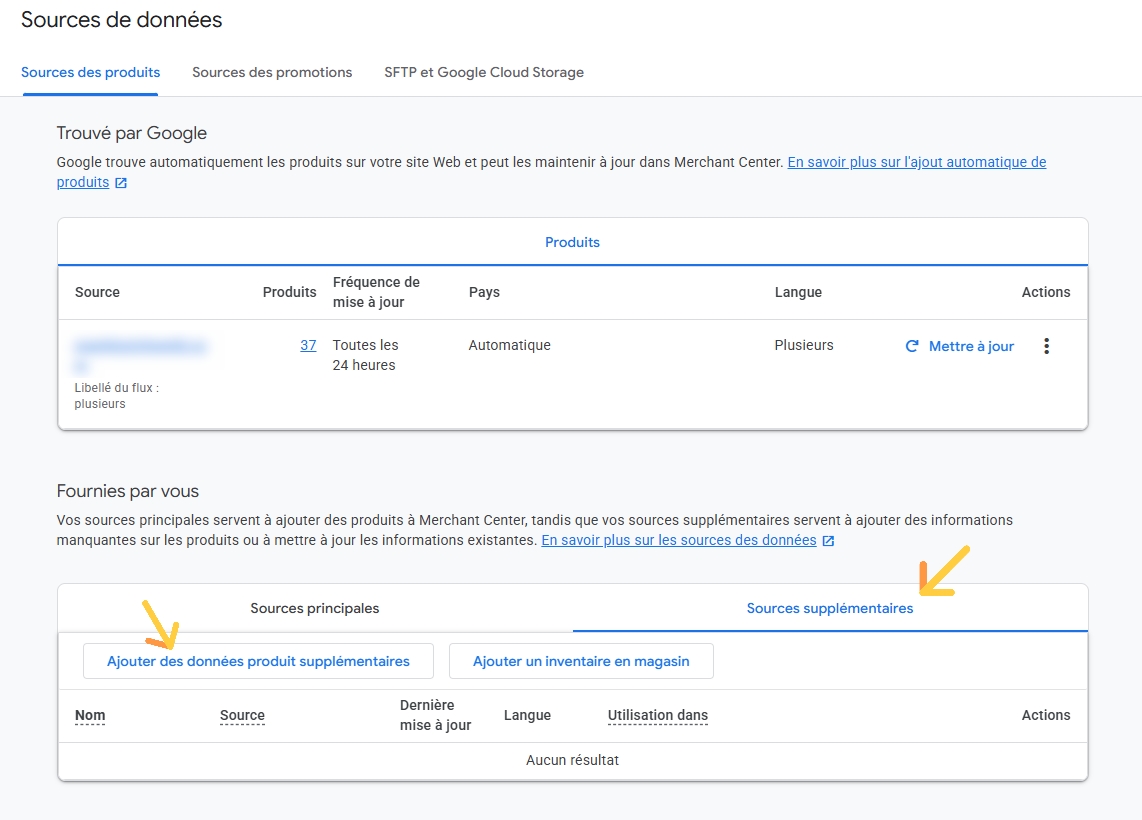Switch to the Sources principales tab
The width and height of the screenshot is (1142, 820).
tap(314, 607)
